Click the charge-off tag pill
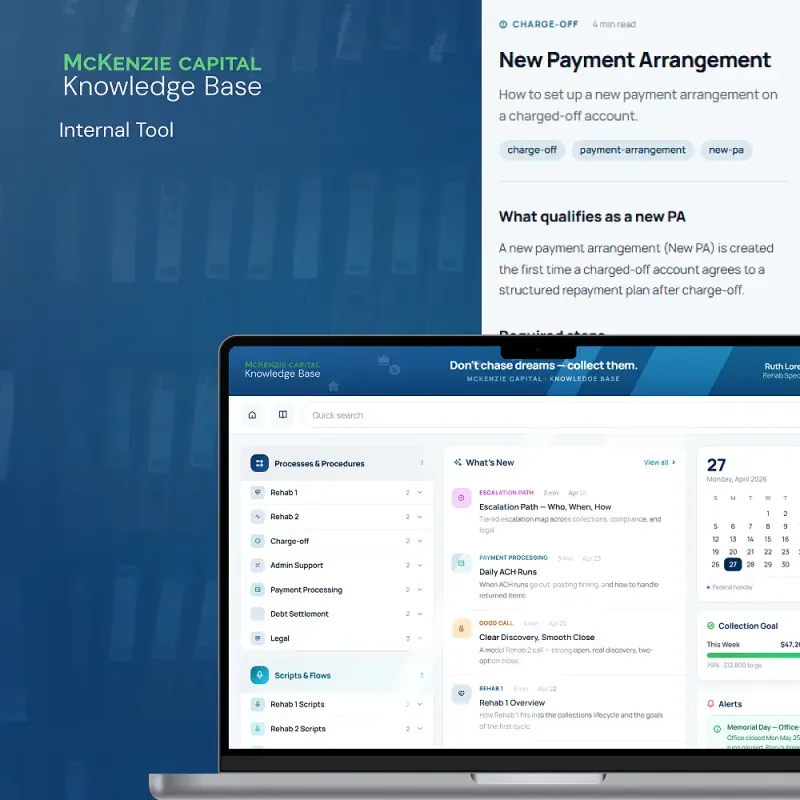 pos(532,150)
